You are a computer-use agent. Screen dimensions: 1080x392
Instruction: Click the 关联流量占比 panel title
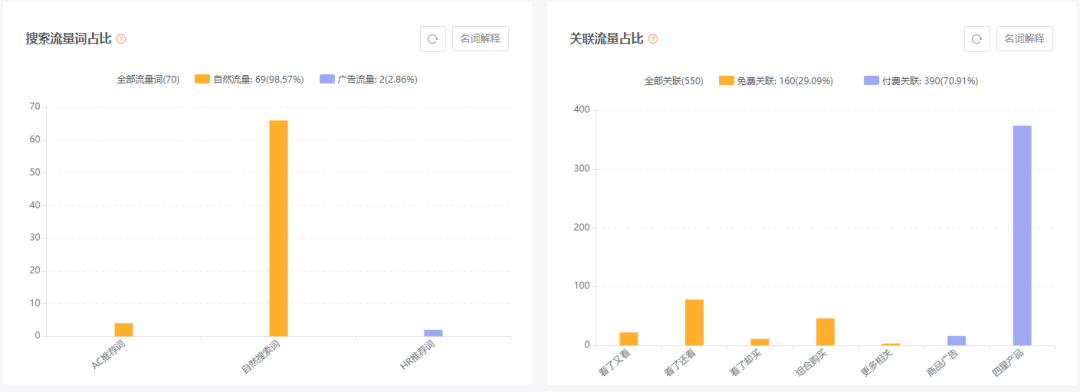click(x=607, y=39)
